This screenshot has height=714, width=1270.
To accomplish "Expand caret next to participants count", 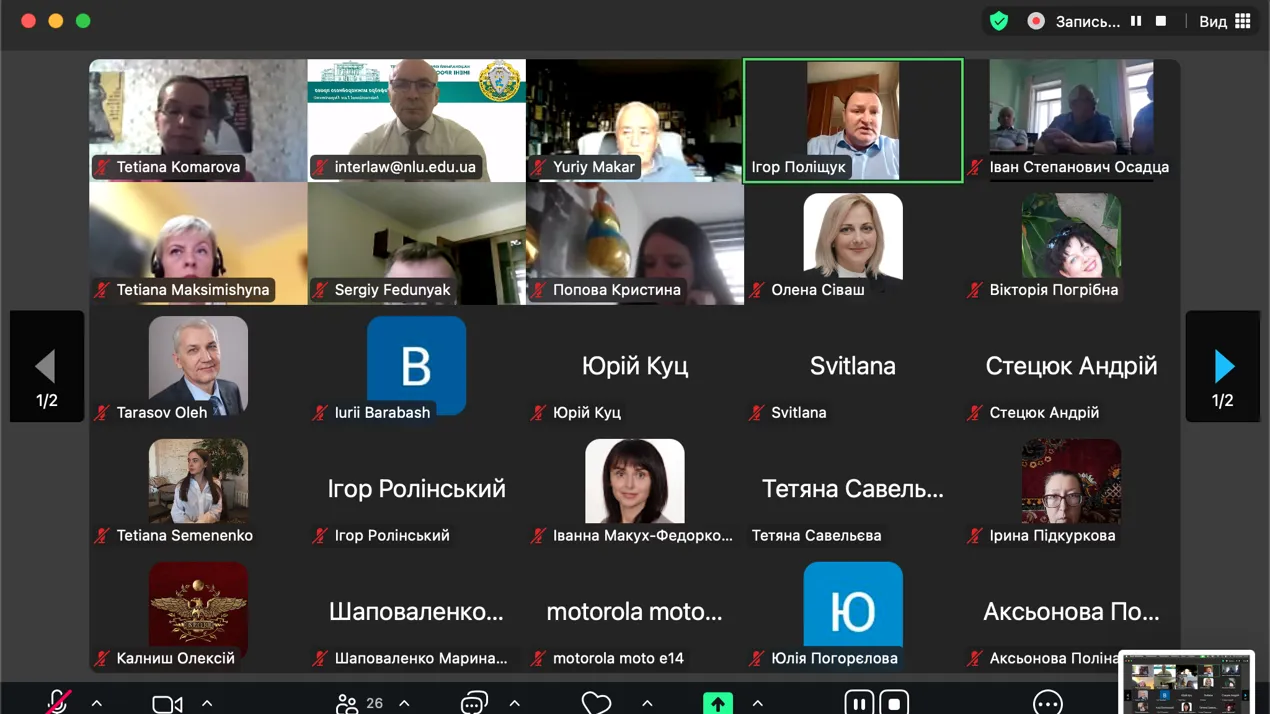I will tap(404, 703).
